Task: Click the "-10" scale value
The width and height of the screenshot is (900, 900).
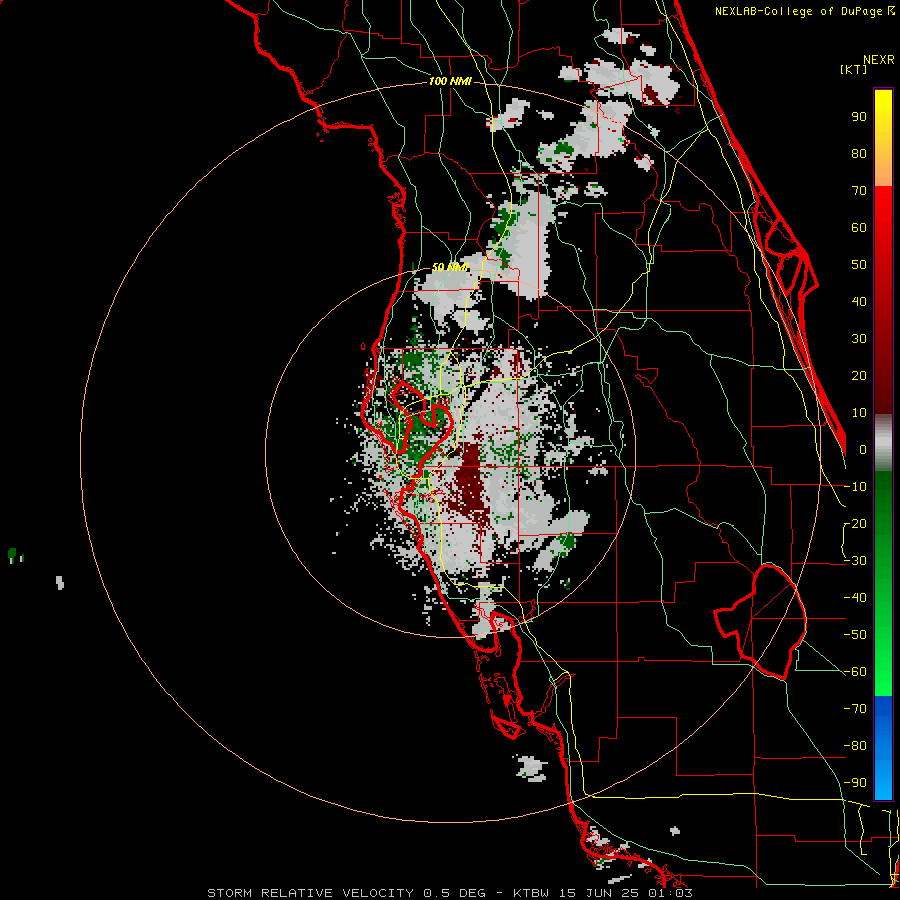Action: (x=855, y=487)
